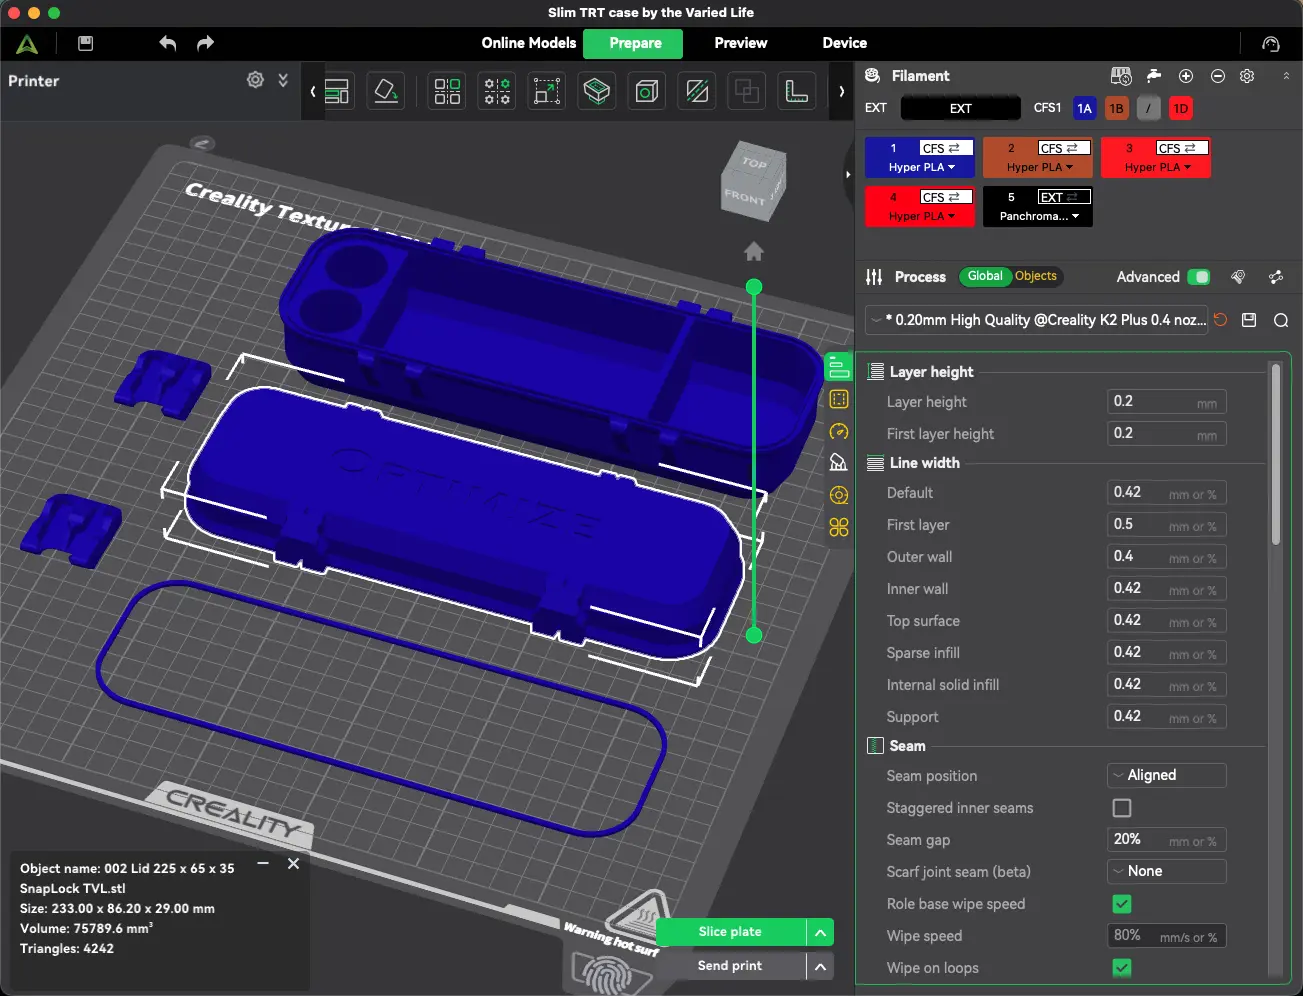Open the Seam position dropdown
The image size is (1303, 996).
pyautogui.click(x=1167, y=775)
